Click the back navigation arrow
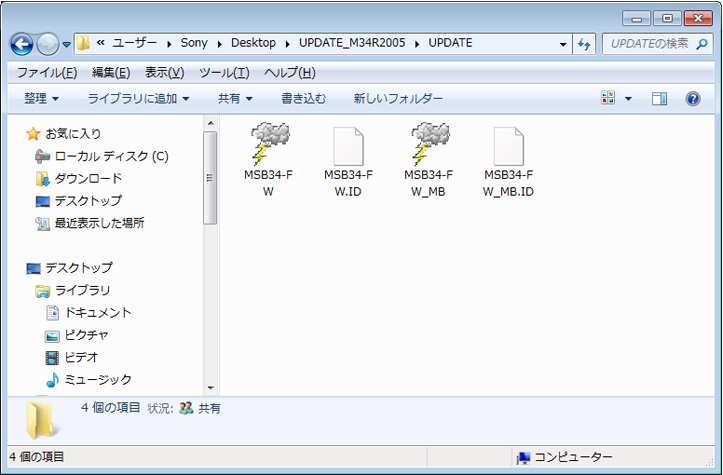 tap(22, 44)
